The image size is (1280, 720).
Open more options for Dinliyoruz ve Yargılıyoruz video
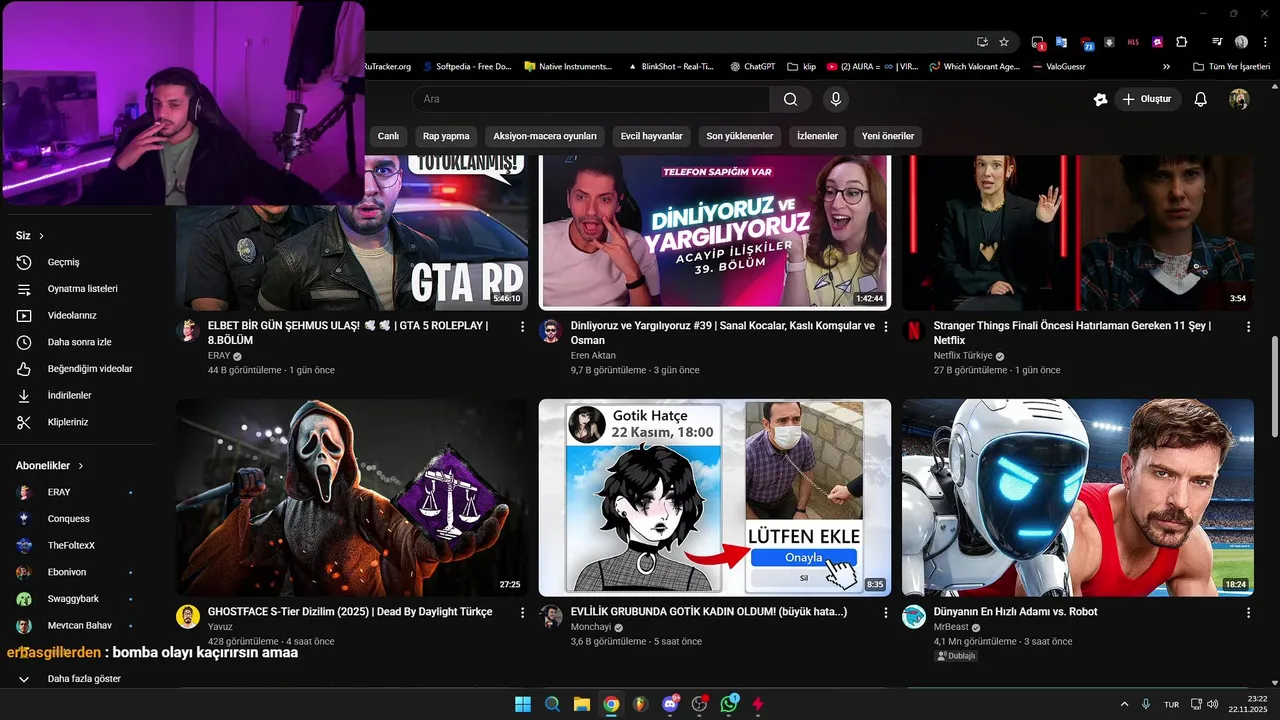[885, 327]
